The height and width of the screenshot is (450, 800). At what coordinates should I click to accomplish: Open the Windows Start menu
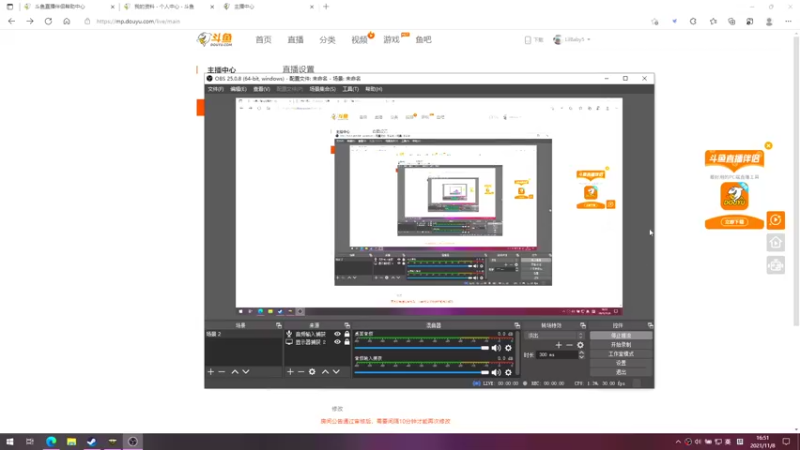10,442
